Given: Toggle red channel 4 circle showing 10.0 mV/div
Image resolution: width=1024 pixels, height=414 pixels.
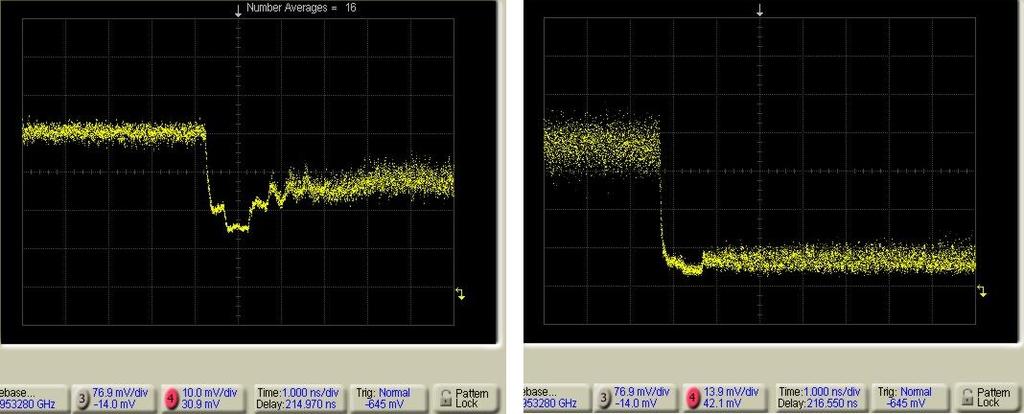Looking at the screenshot, I should pyautogui.click(x=172, y=398).
